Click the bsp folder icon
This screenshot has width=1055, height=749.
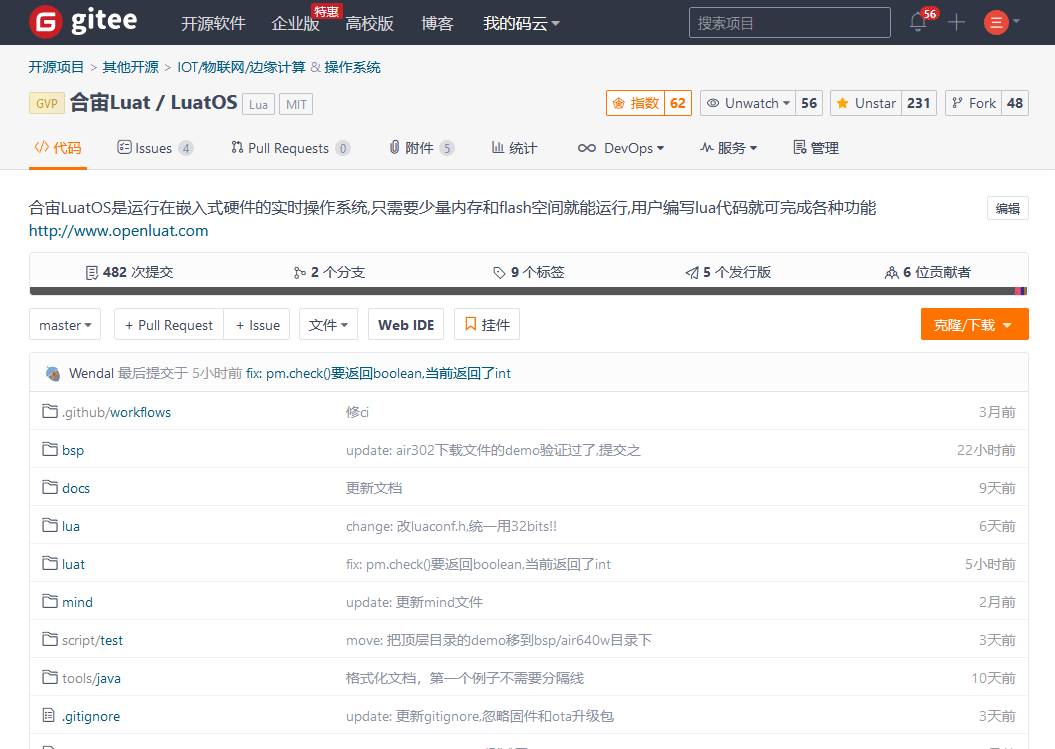click(50, 449)
